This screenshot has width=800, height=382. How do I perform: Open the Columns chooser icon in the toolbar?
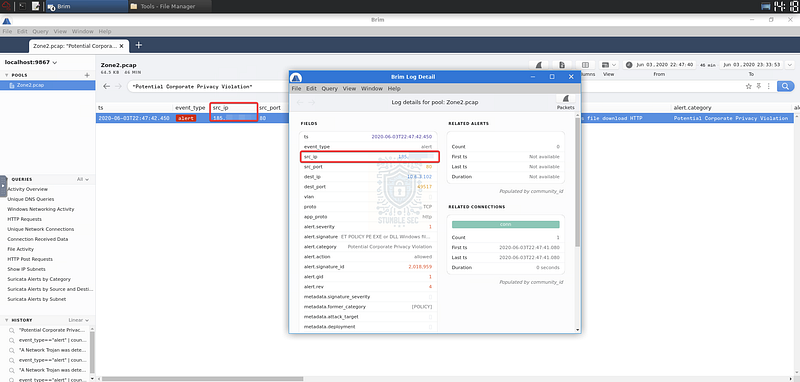pos(585,65)
